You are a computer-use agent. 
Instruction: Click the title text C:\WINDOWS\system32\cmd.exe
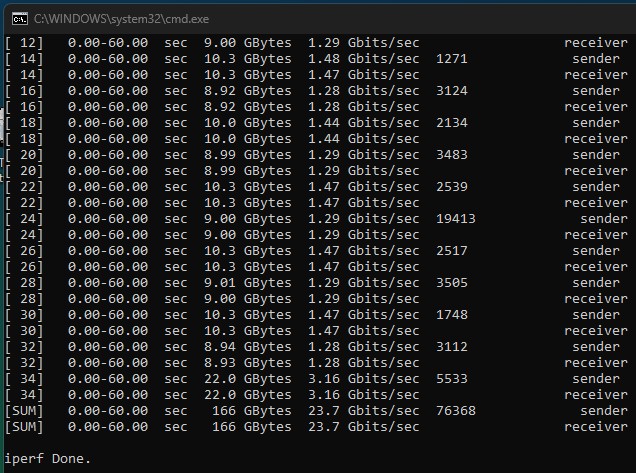122,19
